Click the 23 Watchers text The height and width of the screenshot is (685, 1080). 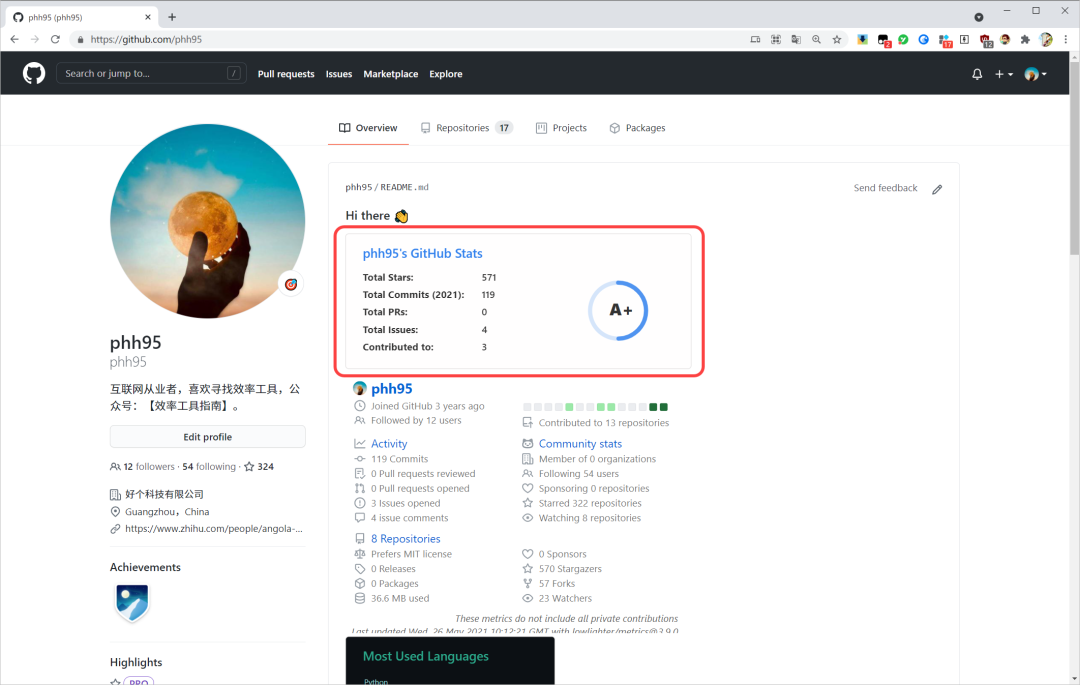[x=565, y=598]
